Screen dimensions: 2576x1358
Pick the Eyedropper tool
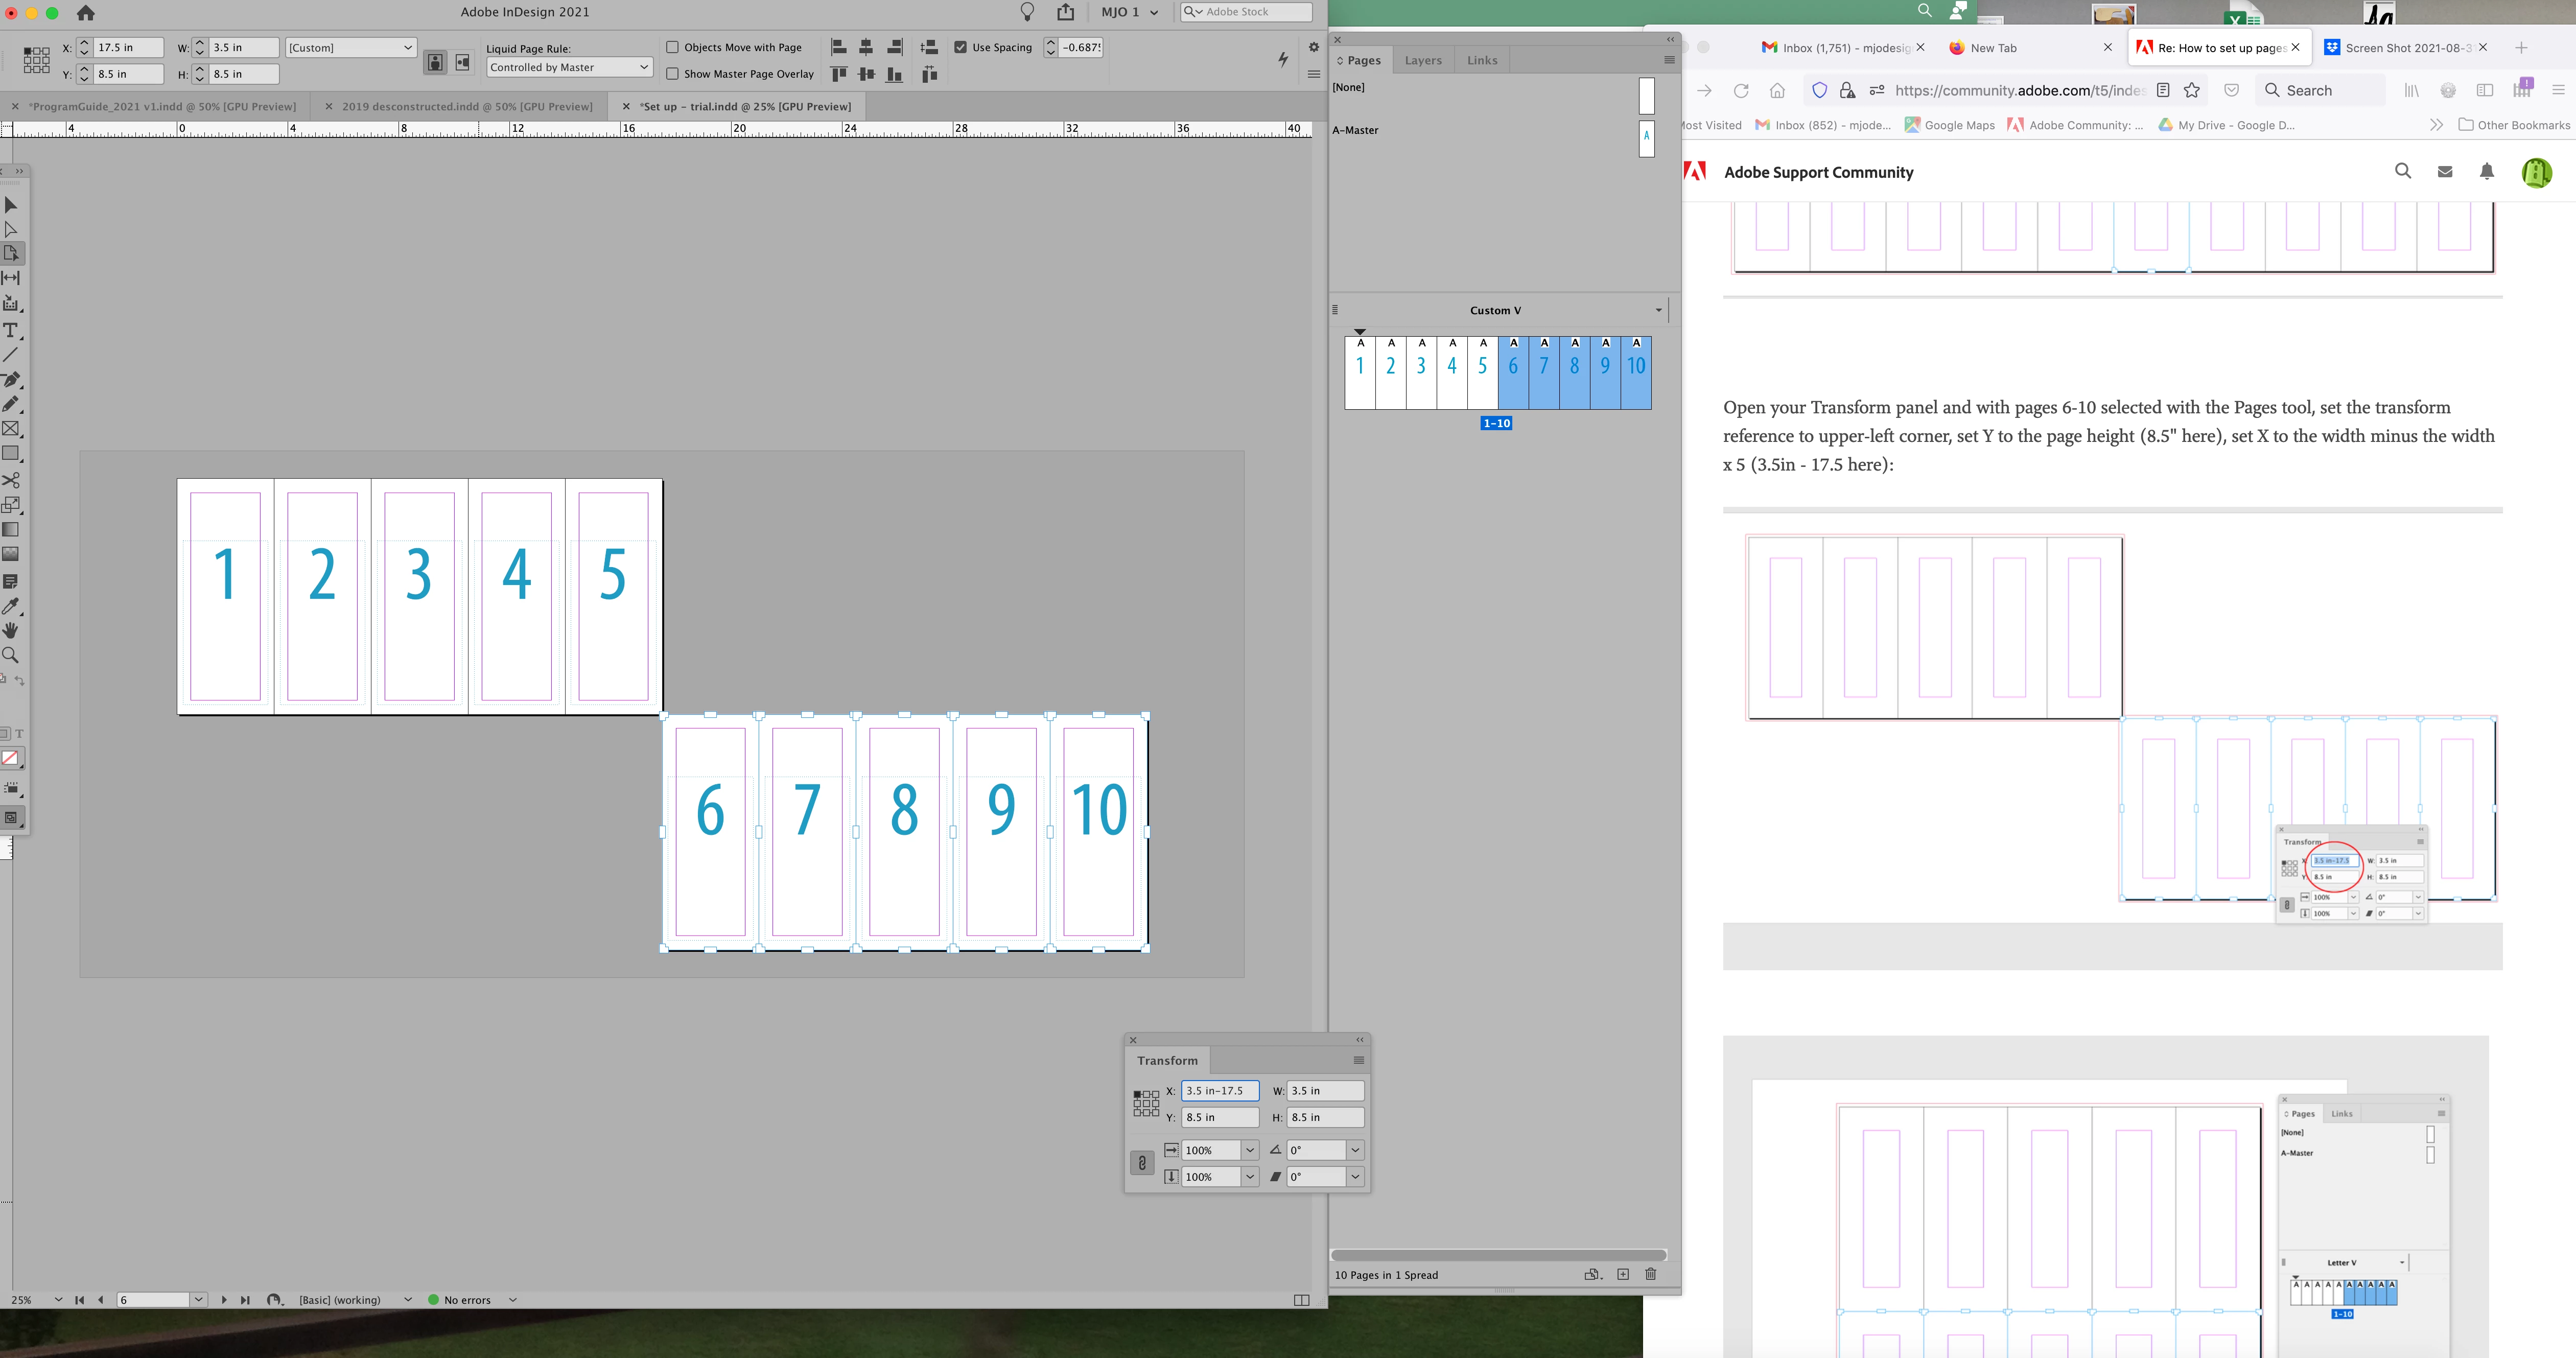click(11, 606)
